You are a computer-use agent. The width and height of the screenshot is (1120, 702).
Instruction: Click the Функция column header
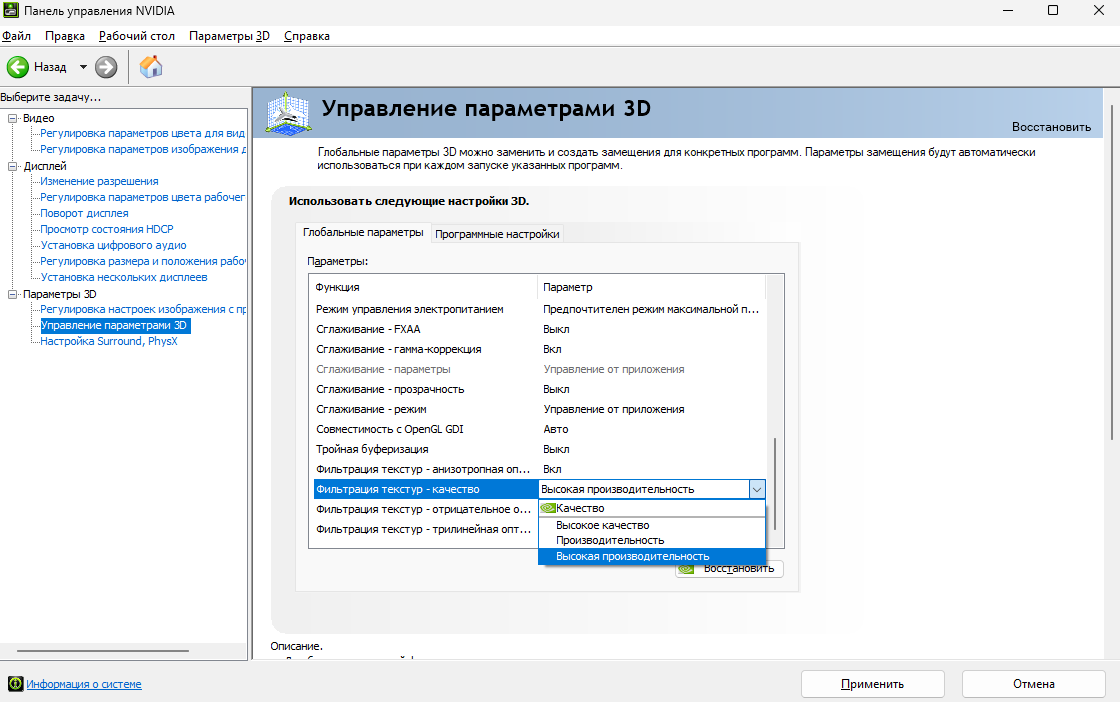(424, 287)
